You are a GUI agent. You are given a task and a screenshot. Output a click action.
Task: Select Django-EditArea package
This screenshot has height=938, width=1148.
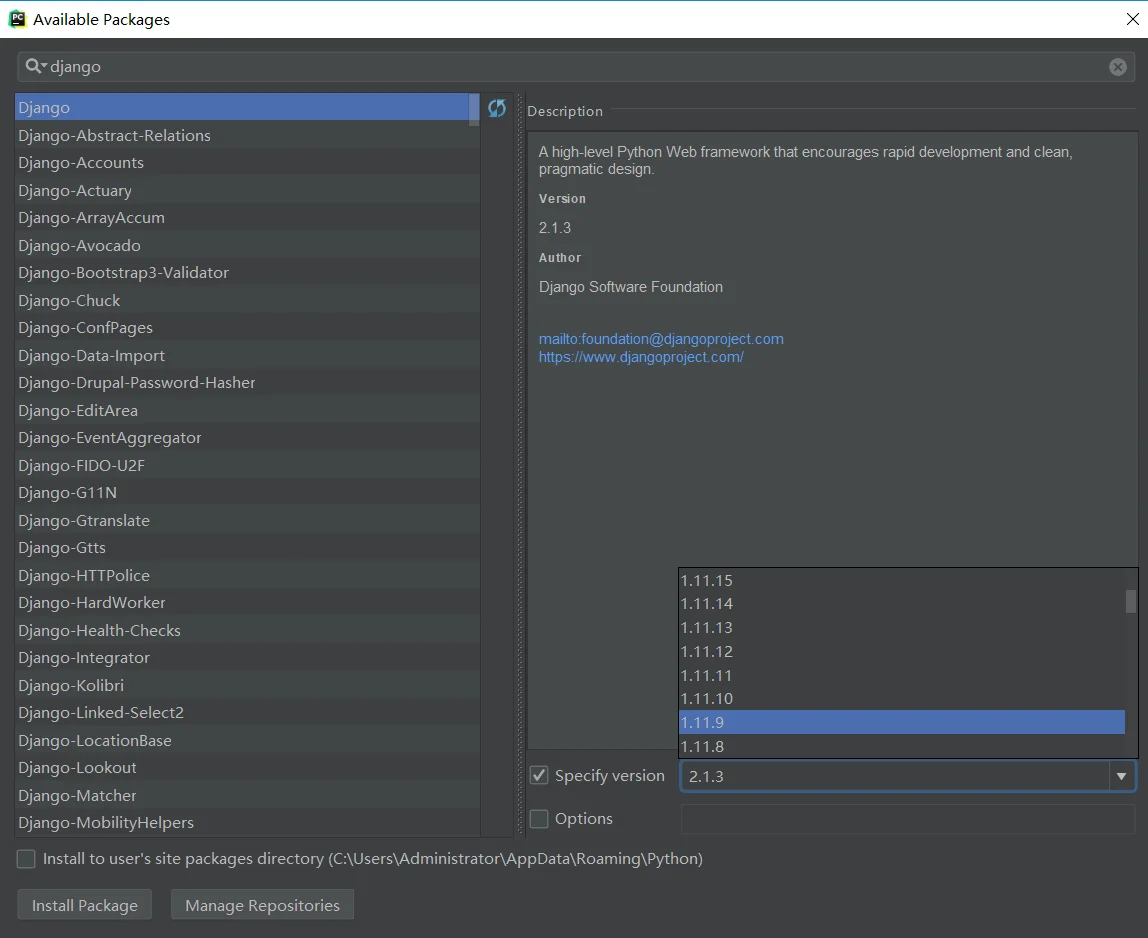pos(247,410)
